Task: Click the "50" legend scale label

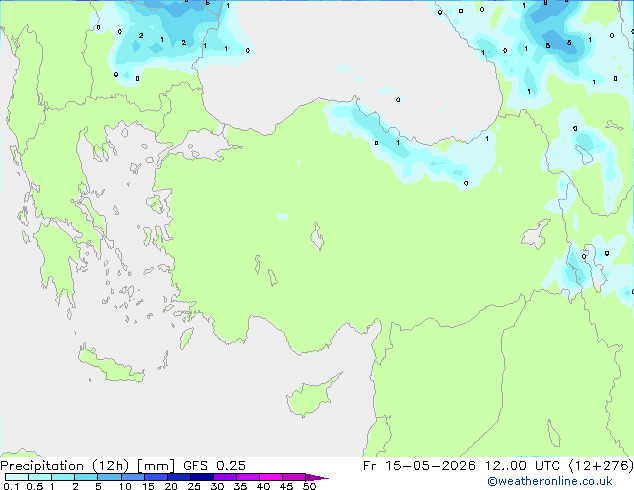Action: pos(309,486)
